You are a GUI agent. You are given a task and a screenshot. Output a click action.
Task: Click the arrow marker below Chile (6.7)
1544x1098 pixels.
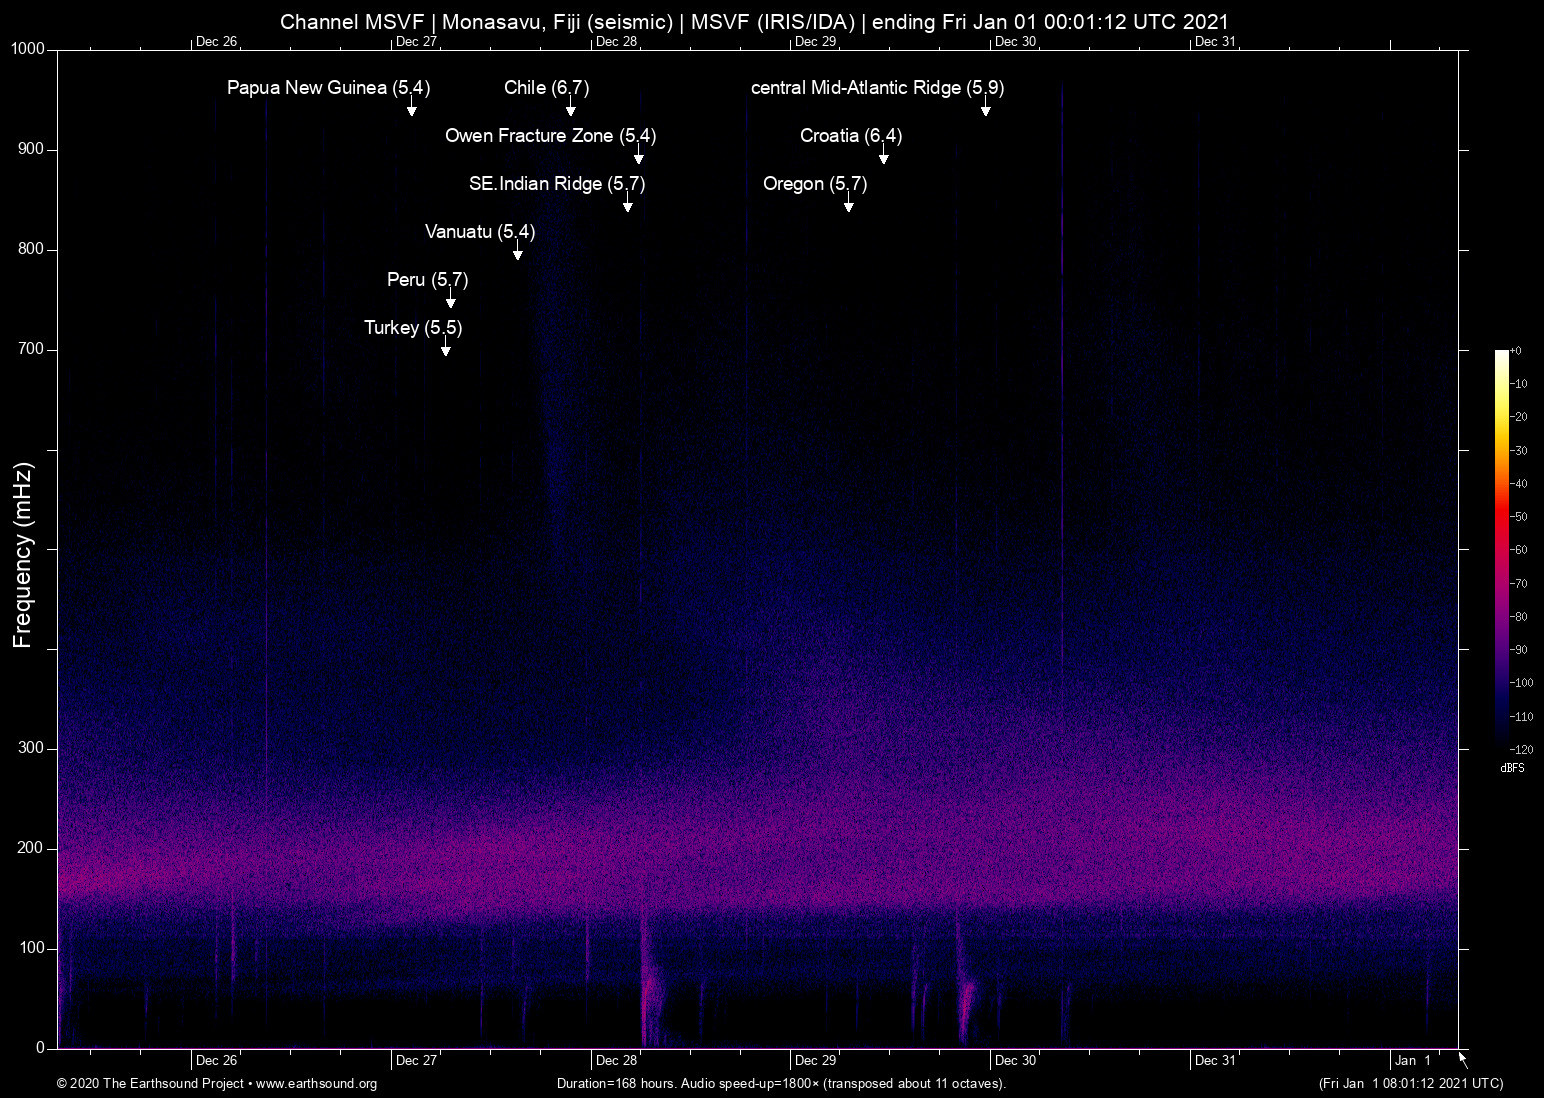tap(570, 110)
